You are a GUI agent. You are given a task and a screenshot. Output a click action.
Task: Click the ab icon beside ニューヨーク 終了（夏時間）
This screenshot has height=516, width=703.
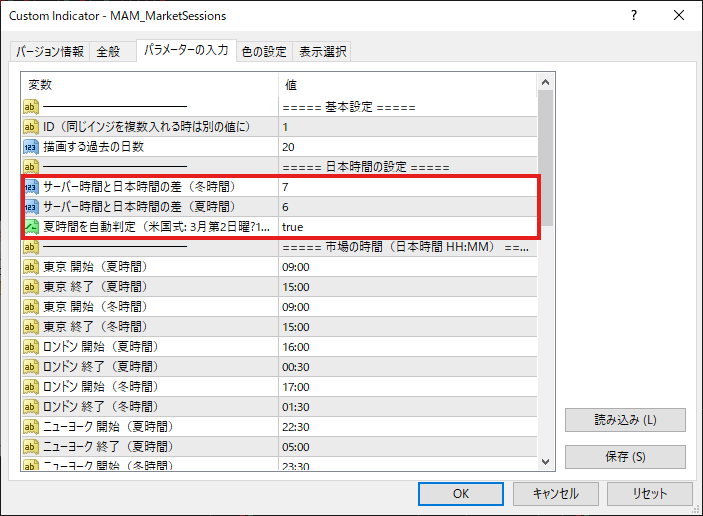click(30, 447)
